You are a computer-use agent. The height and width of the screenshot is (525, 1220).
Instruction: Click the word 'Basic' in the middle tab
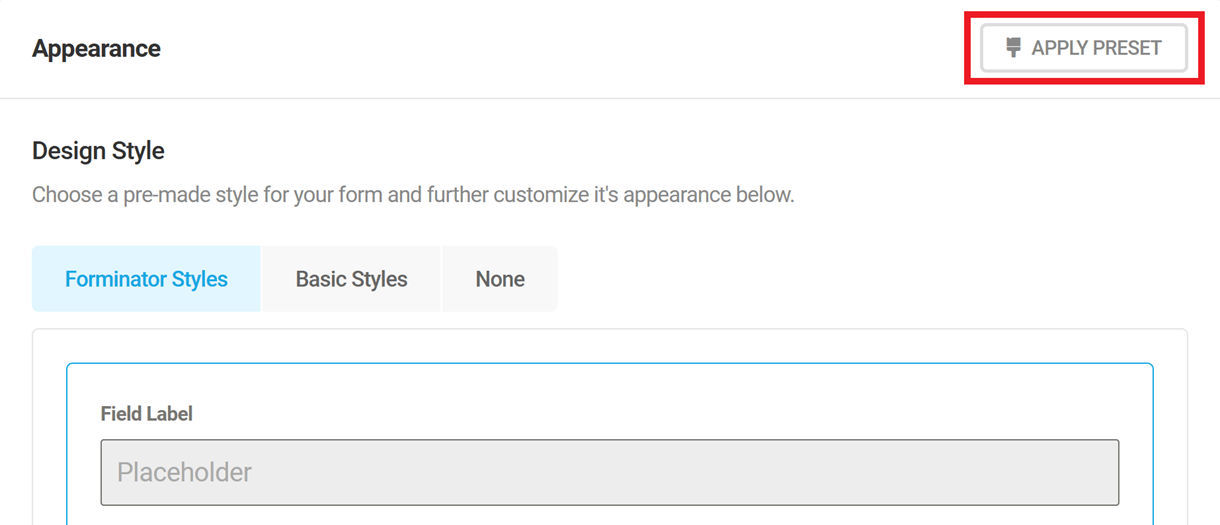319,279
